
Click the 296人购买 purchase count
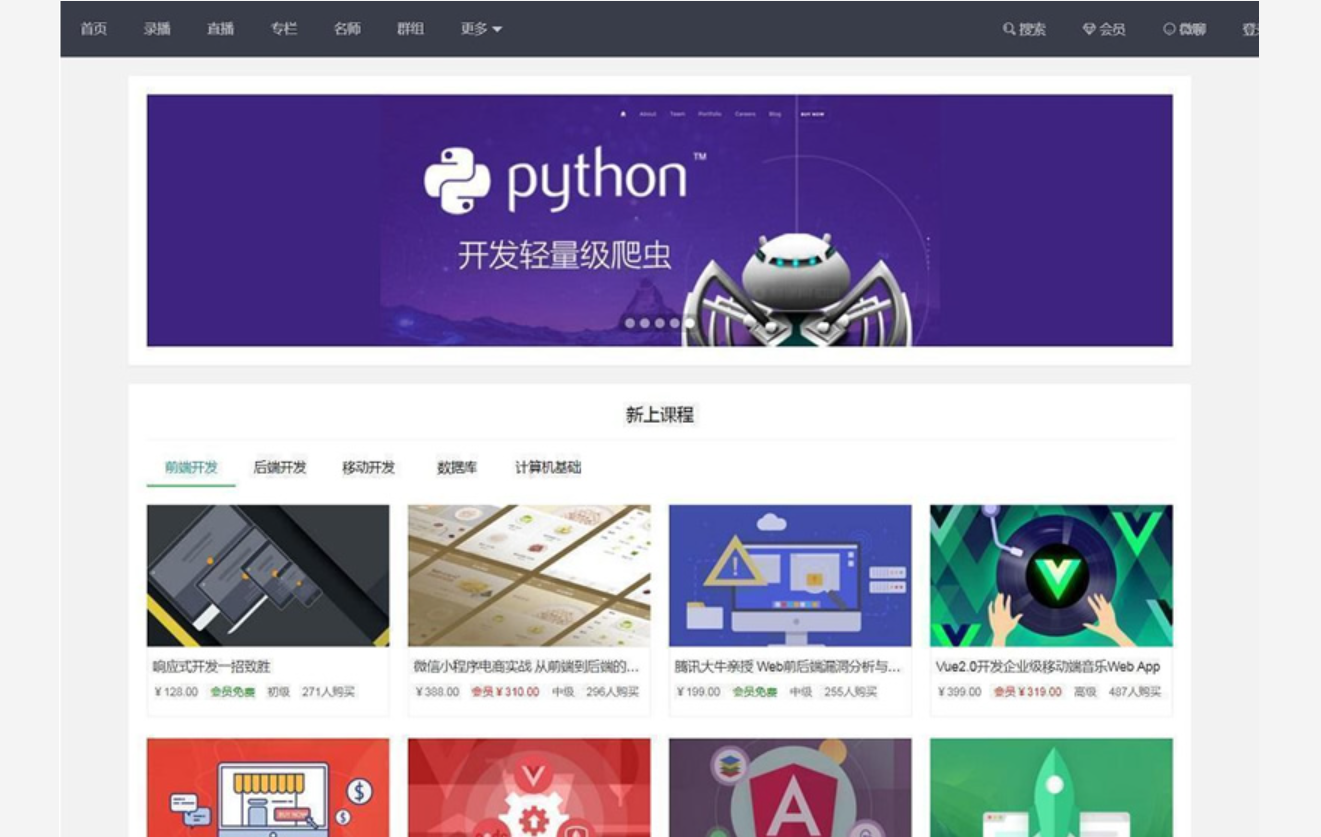click(x=612, y=692)
